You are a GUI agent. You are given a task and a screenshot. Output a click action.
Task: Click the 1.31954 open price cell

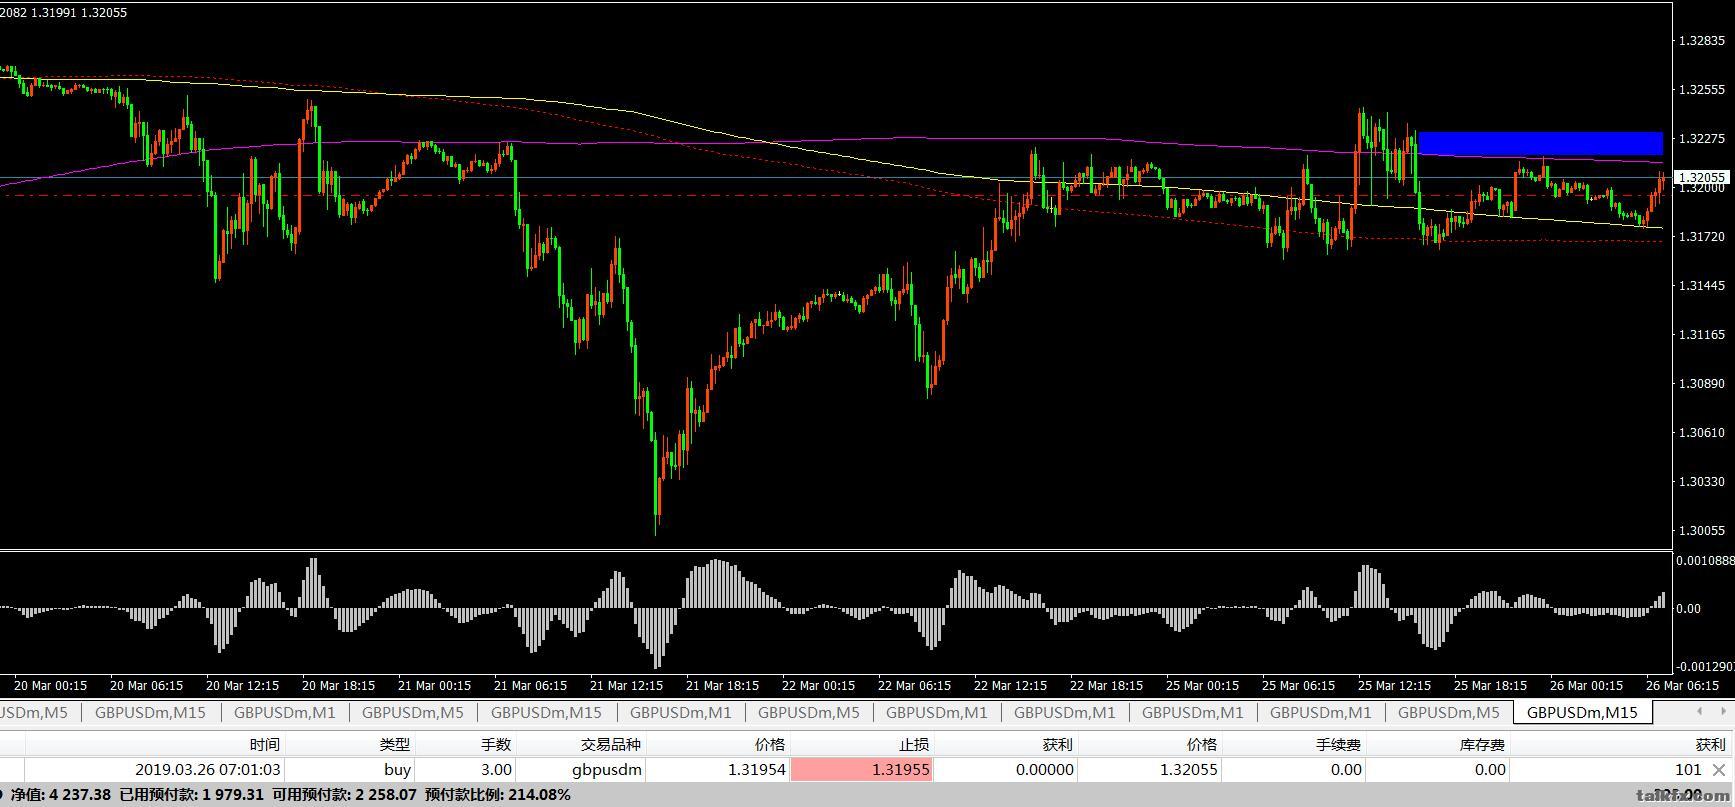[756, 769]
